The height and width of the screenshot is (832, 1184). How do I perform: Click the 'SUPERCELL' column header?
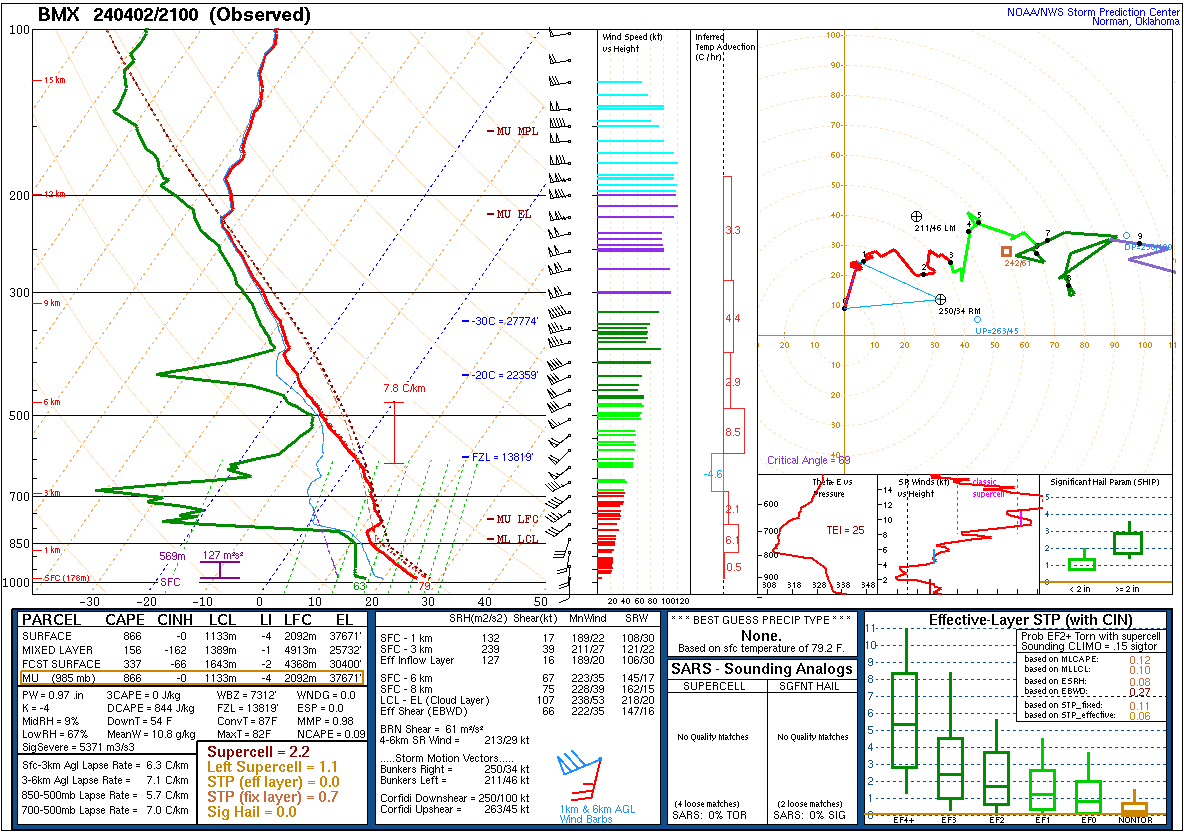pos(714,686)
